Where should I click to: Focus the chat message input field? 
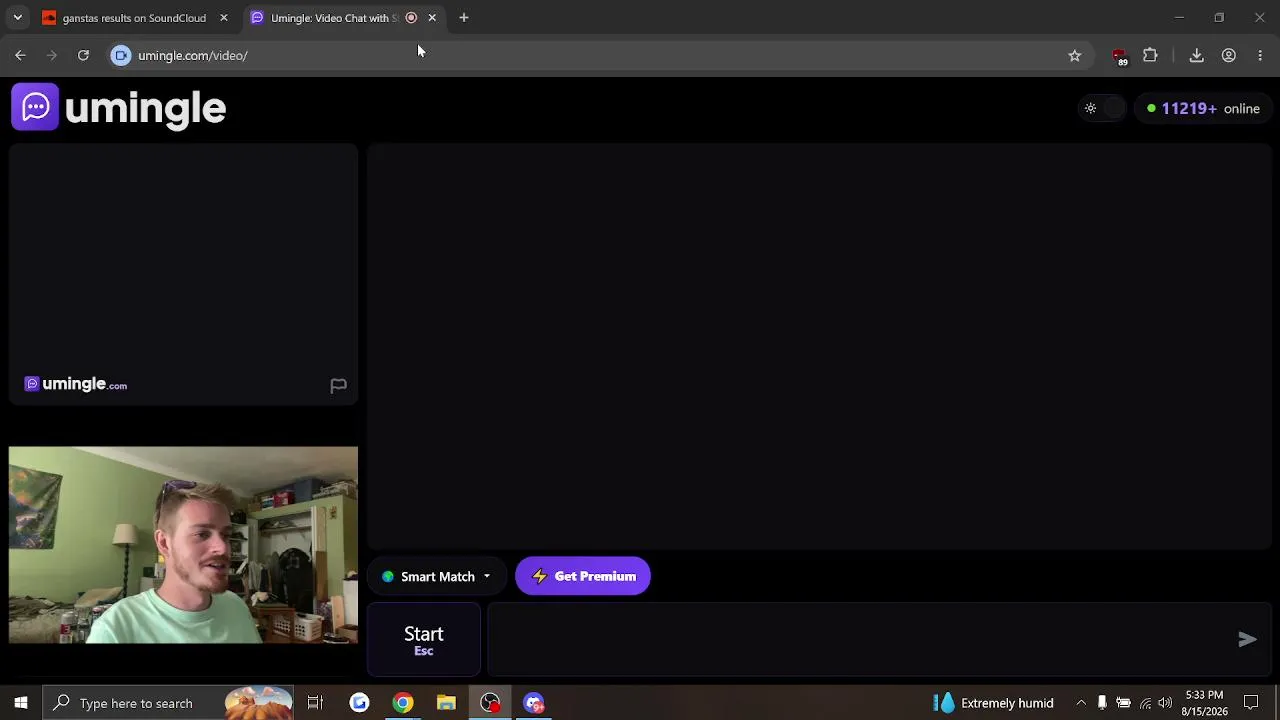click(x=860, y=640)
